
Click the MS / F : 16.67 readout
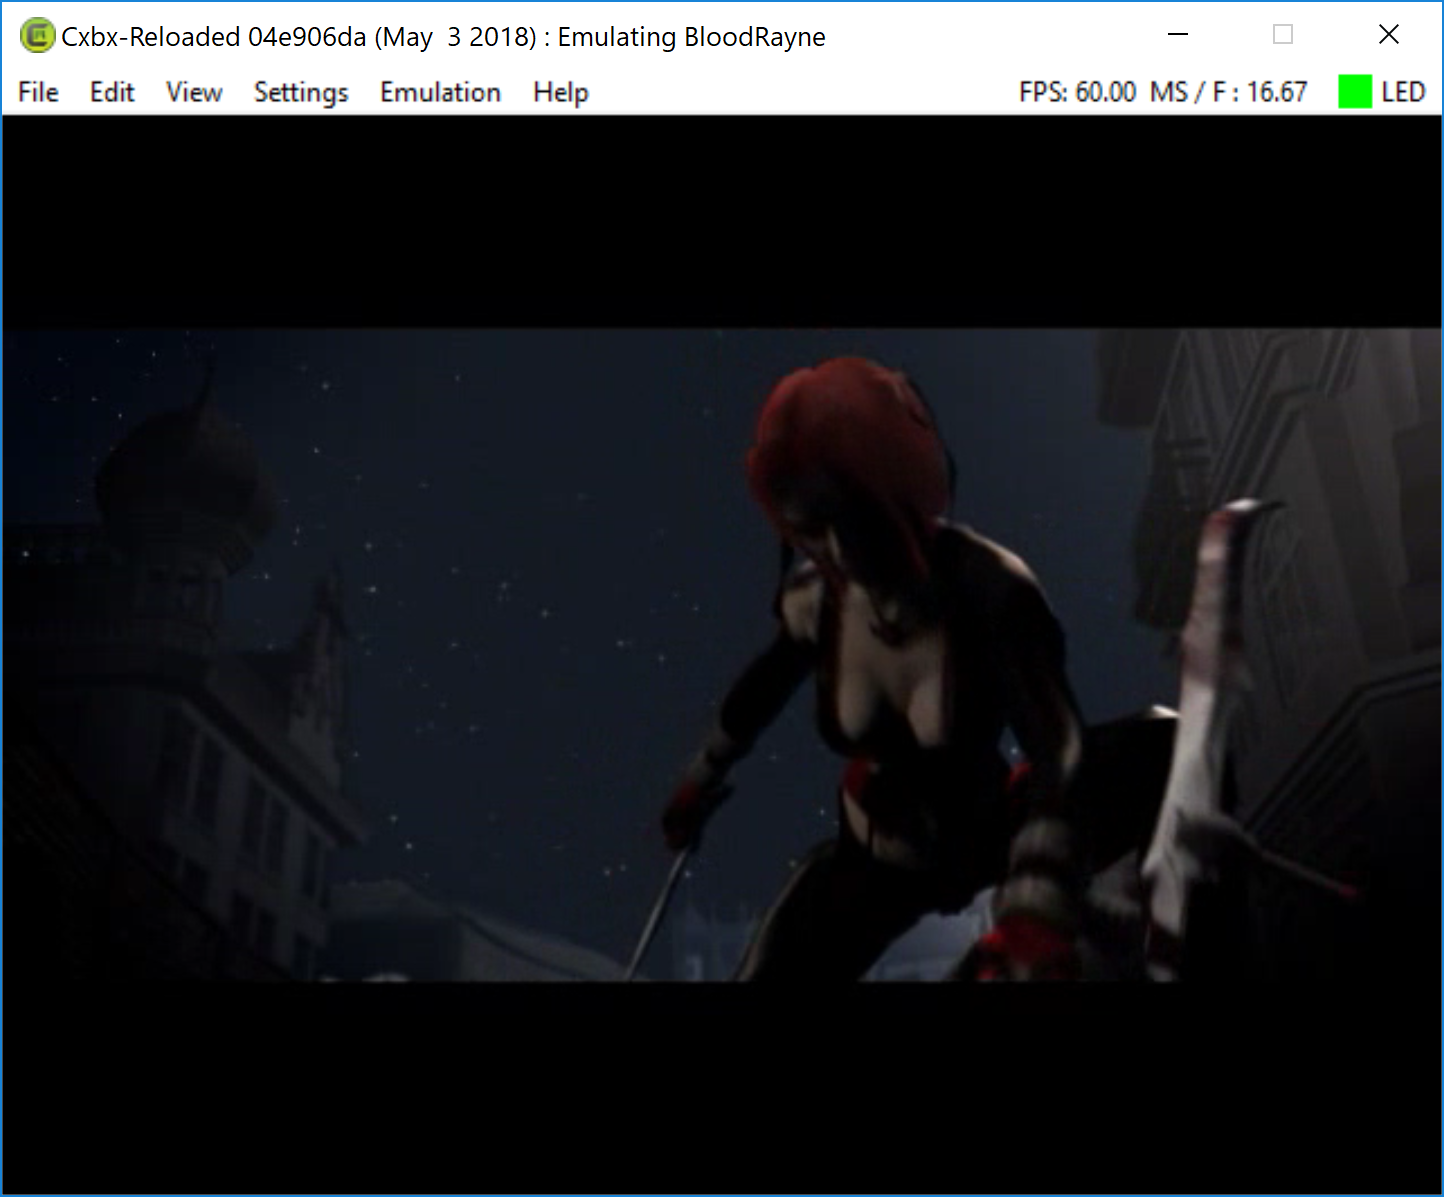1228,92
